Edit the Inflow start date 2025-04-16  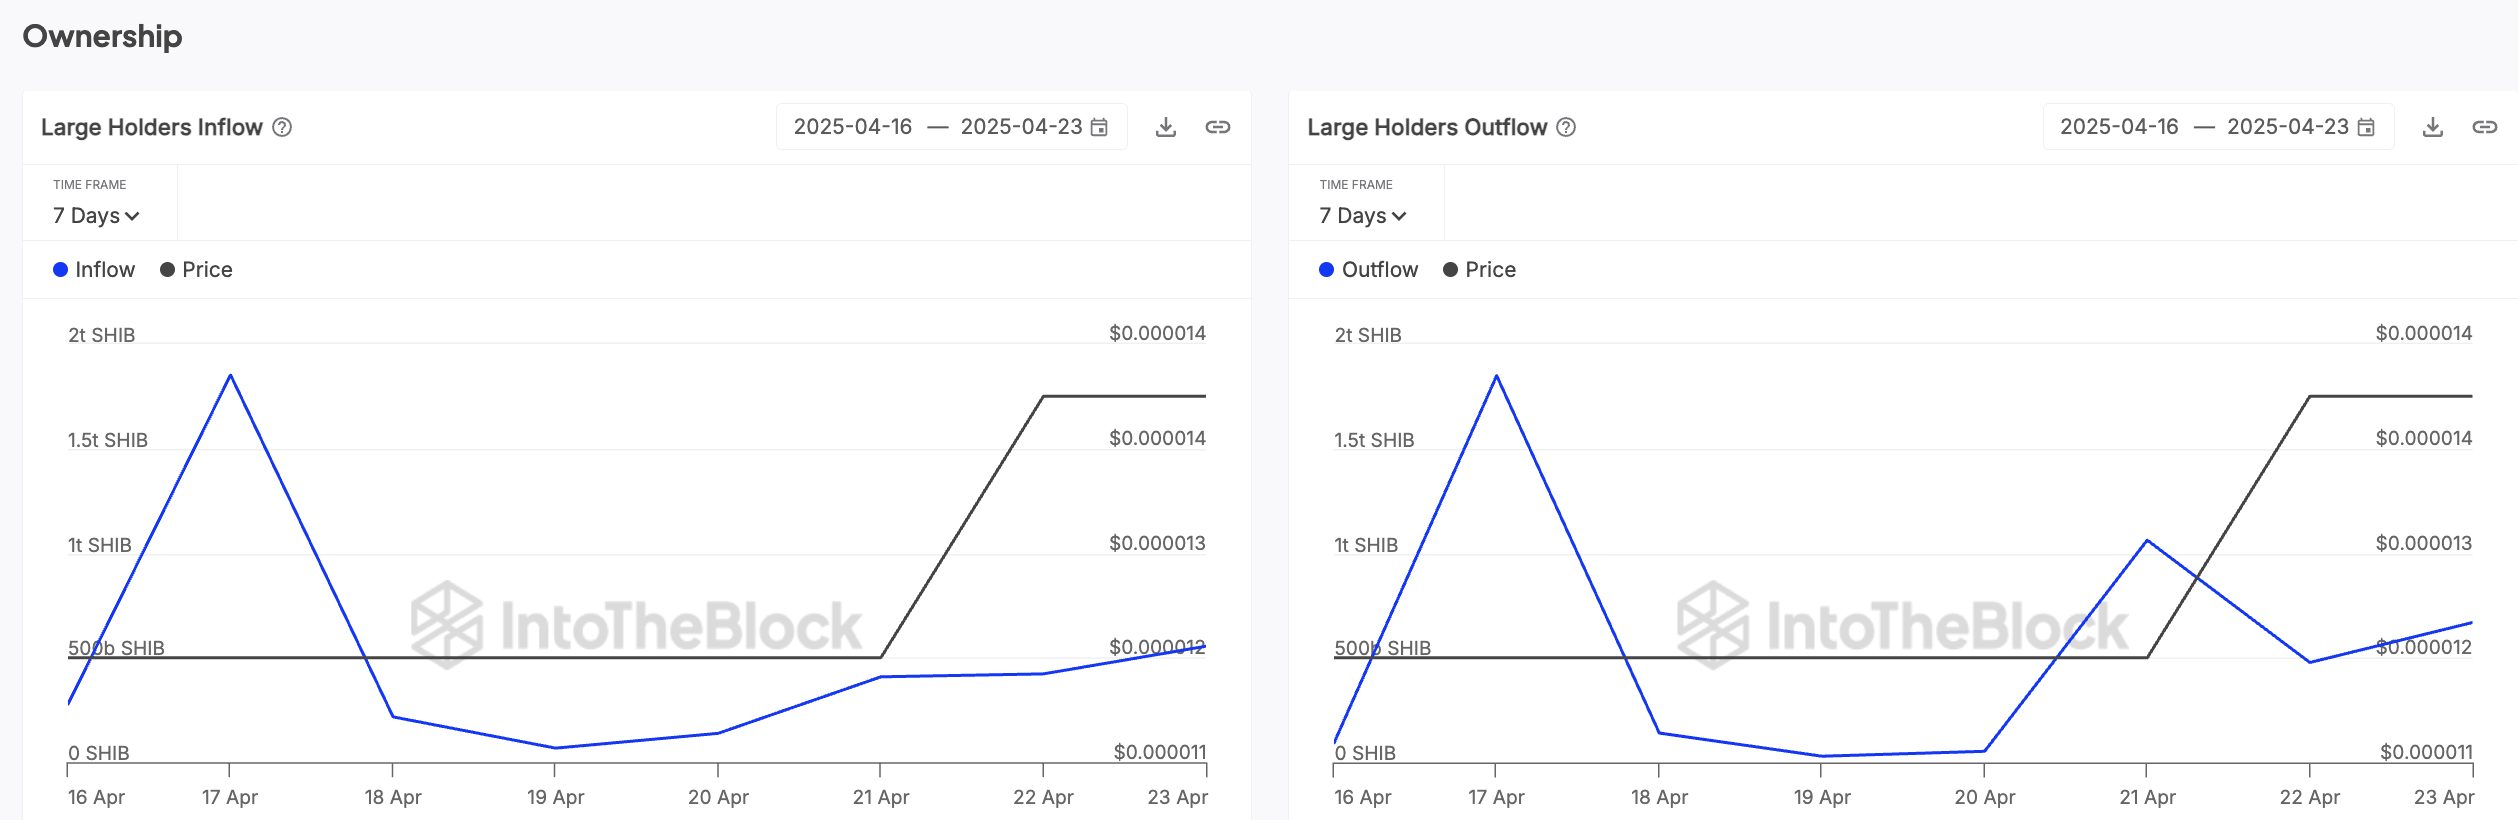(x=853, y=127)
